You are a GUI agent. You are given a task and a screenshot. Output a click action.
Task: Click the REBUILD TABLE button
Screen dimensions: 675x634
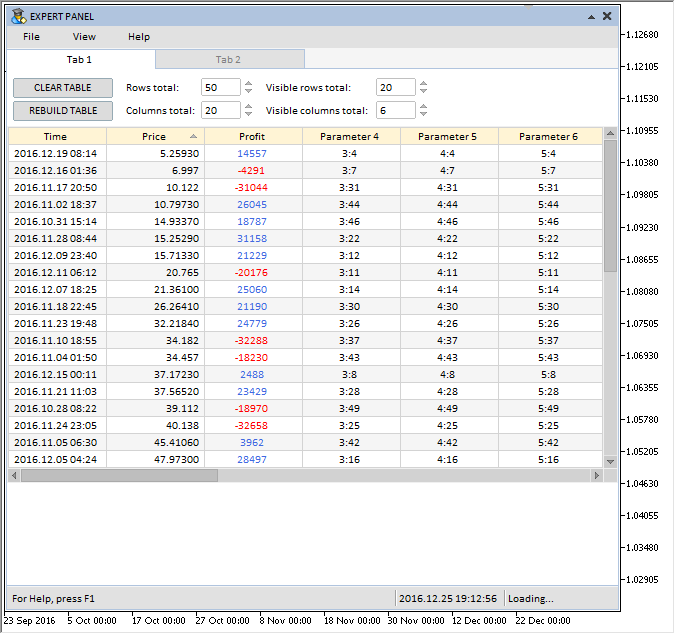pyautogui.click(x=63, y=111)
